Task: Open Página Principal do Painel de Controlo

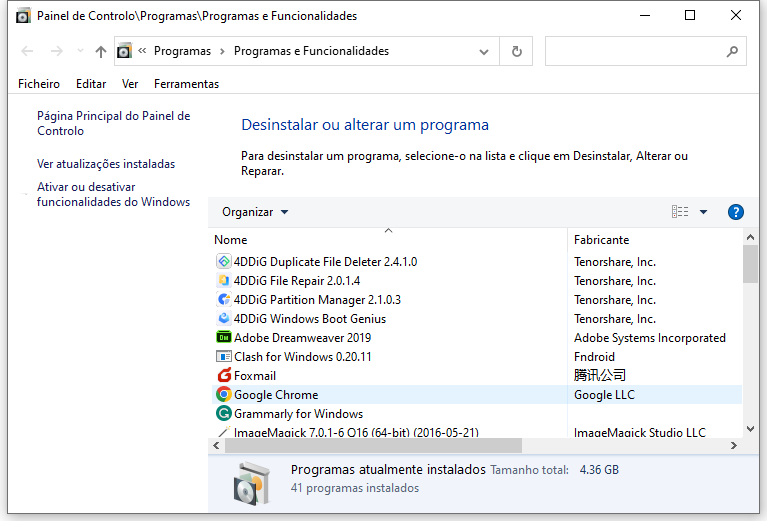Action: click(x=113, y=123)
